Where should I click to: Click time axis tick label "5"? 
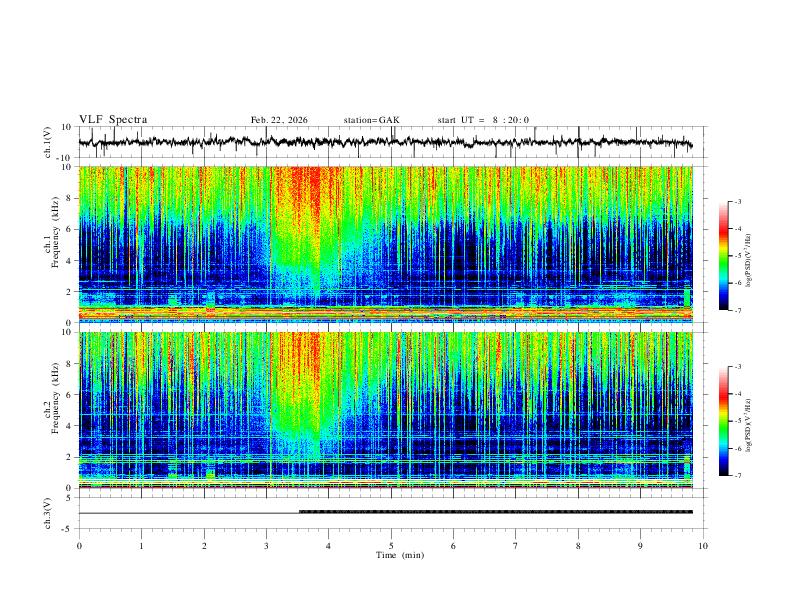(391, 546)
